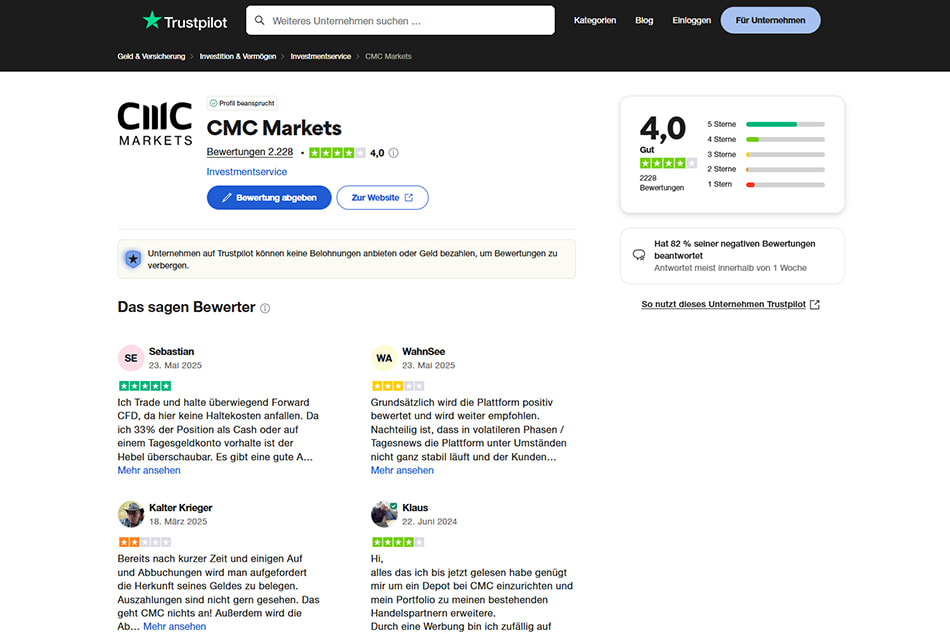Click the text Antwortet meist innerhalb von 1 Woche

tap(730, 268)
